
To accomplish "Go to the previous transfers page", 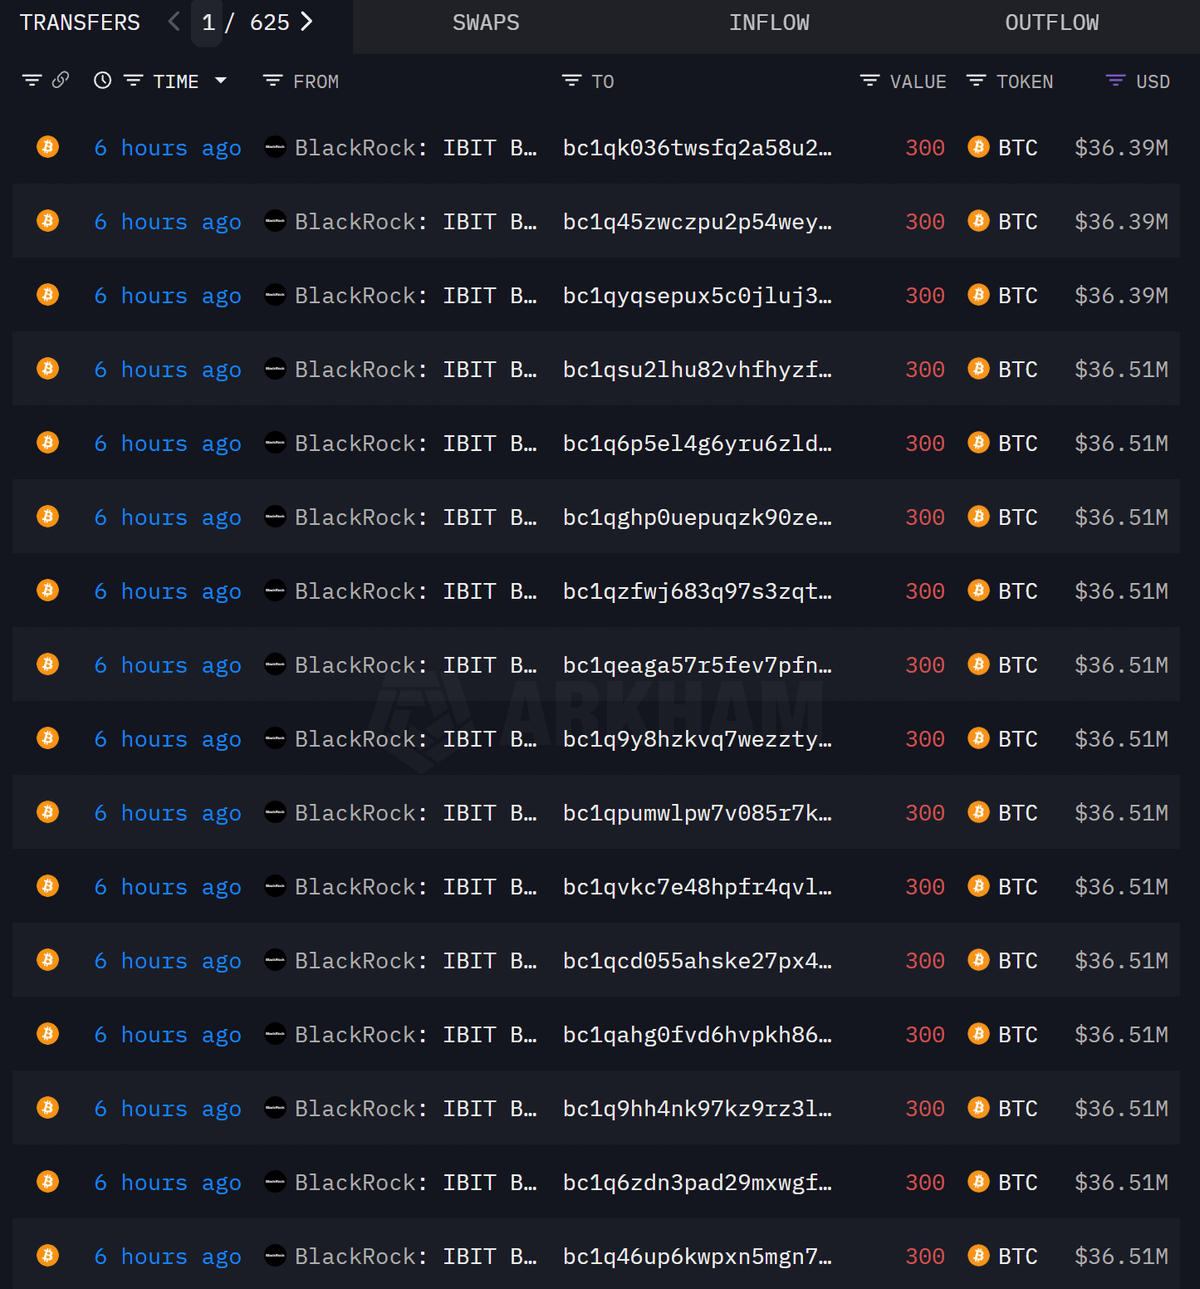I will [x=174, y=22].
